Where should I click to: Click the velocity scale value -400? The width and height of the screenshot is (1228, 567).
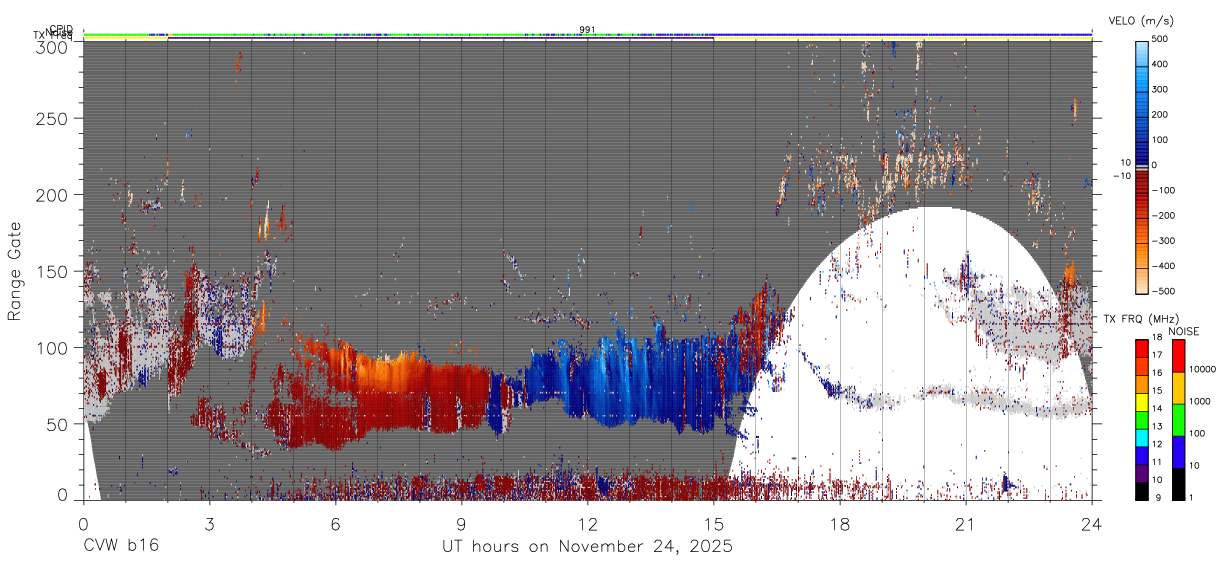1163,266
